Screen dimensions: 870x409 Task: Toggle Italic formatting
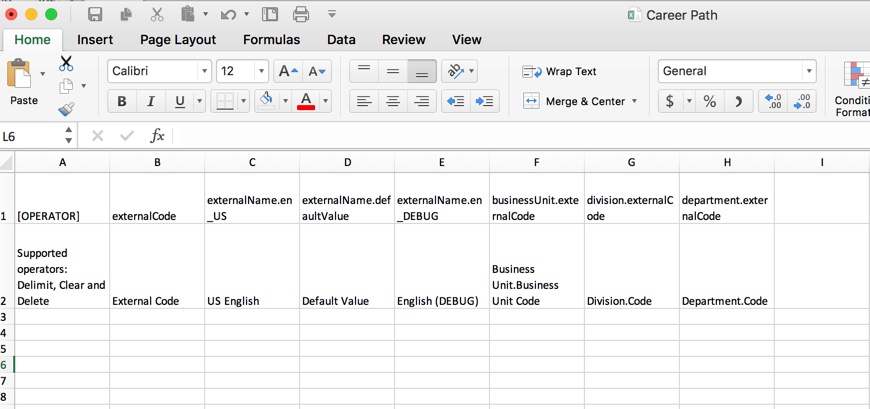tap(151, 101)
